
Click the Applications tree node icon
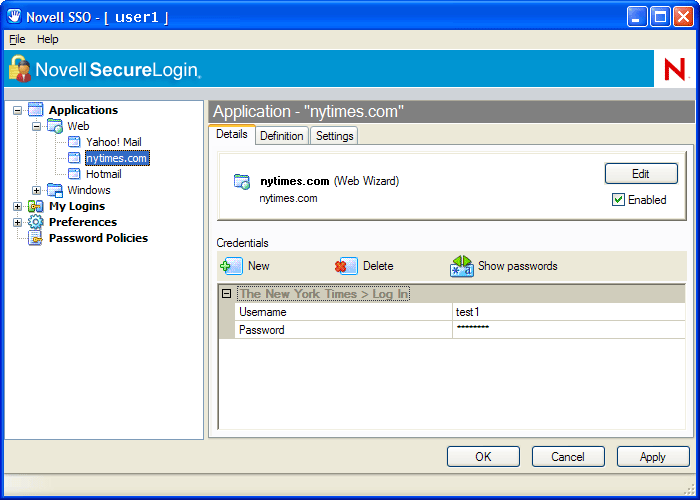[x=35, y=109]
